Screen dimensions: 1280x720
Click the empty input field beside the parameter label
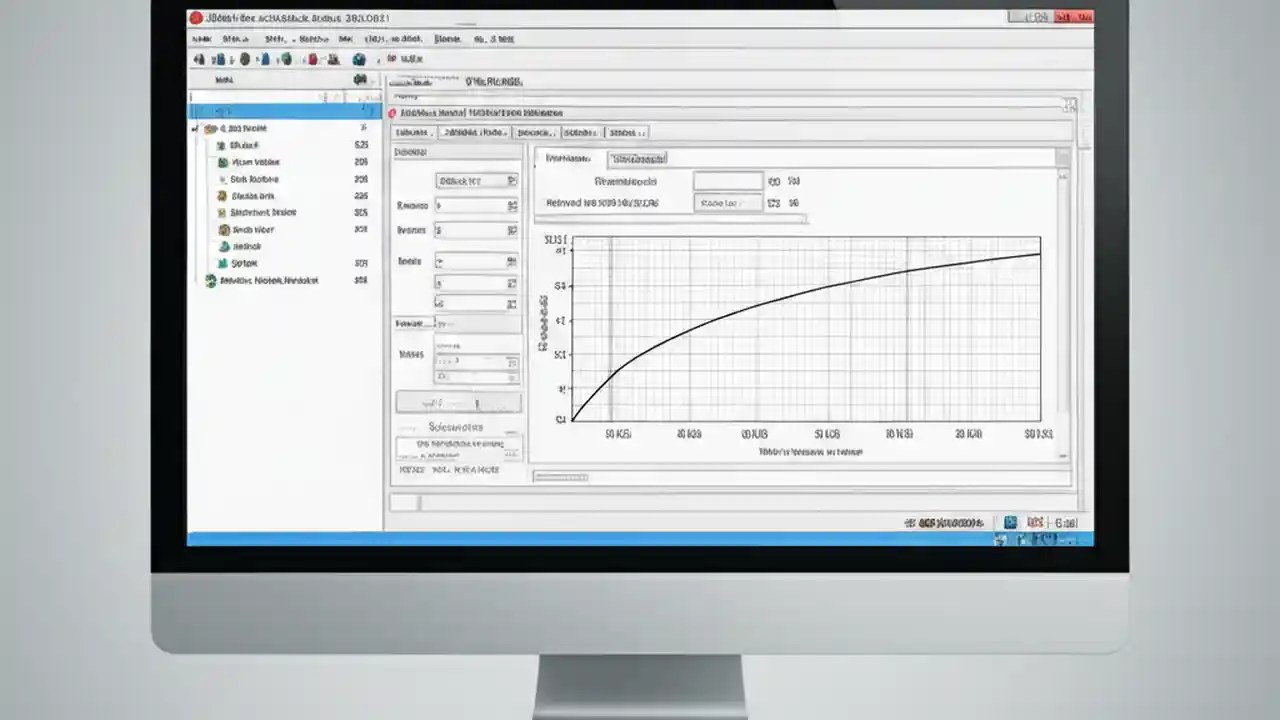click(727, 181)
